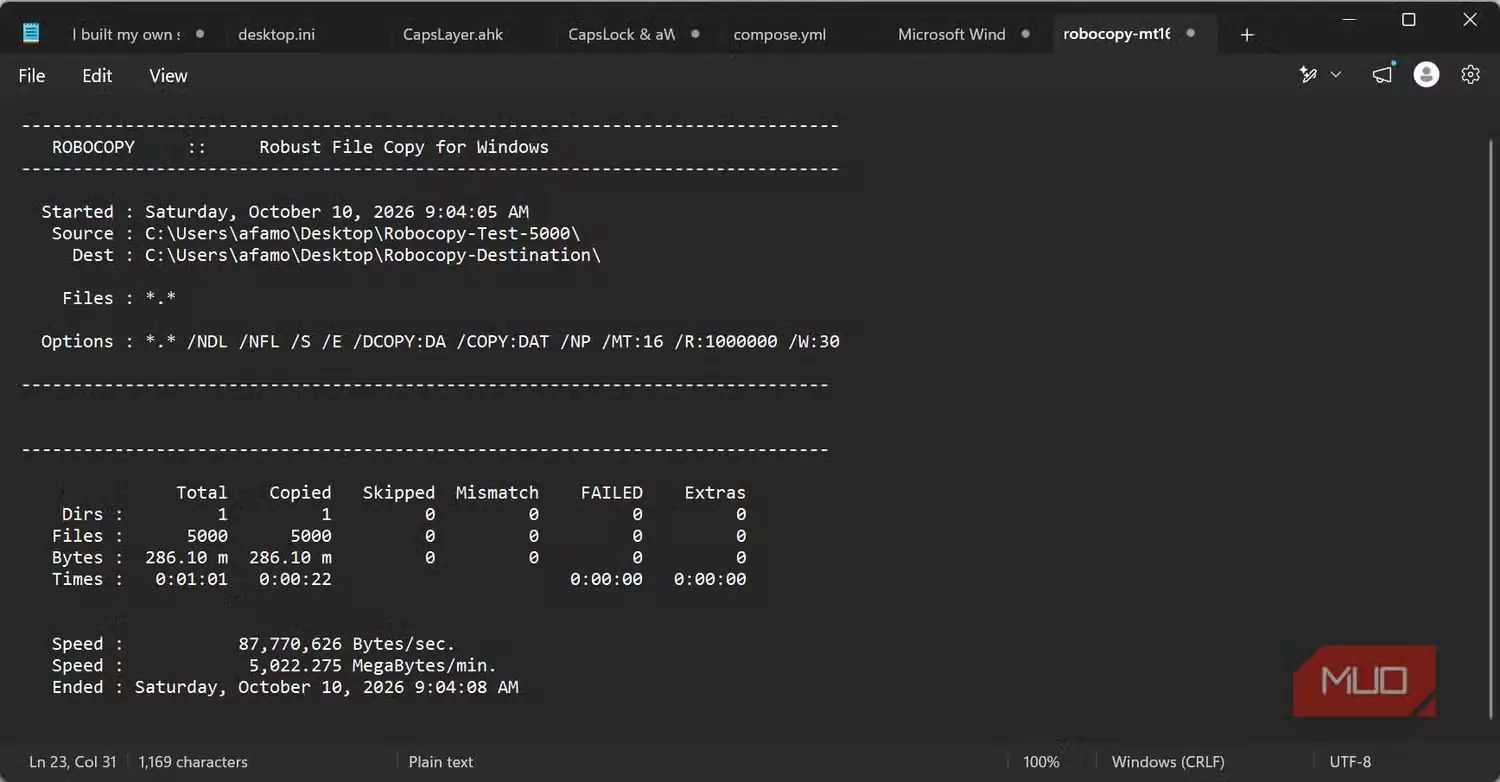Image resolution: width=1500 pixels, height=782 pixels.
Task: Click the 'Total' column header
Action: (x=202, y=493)
